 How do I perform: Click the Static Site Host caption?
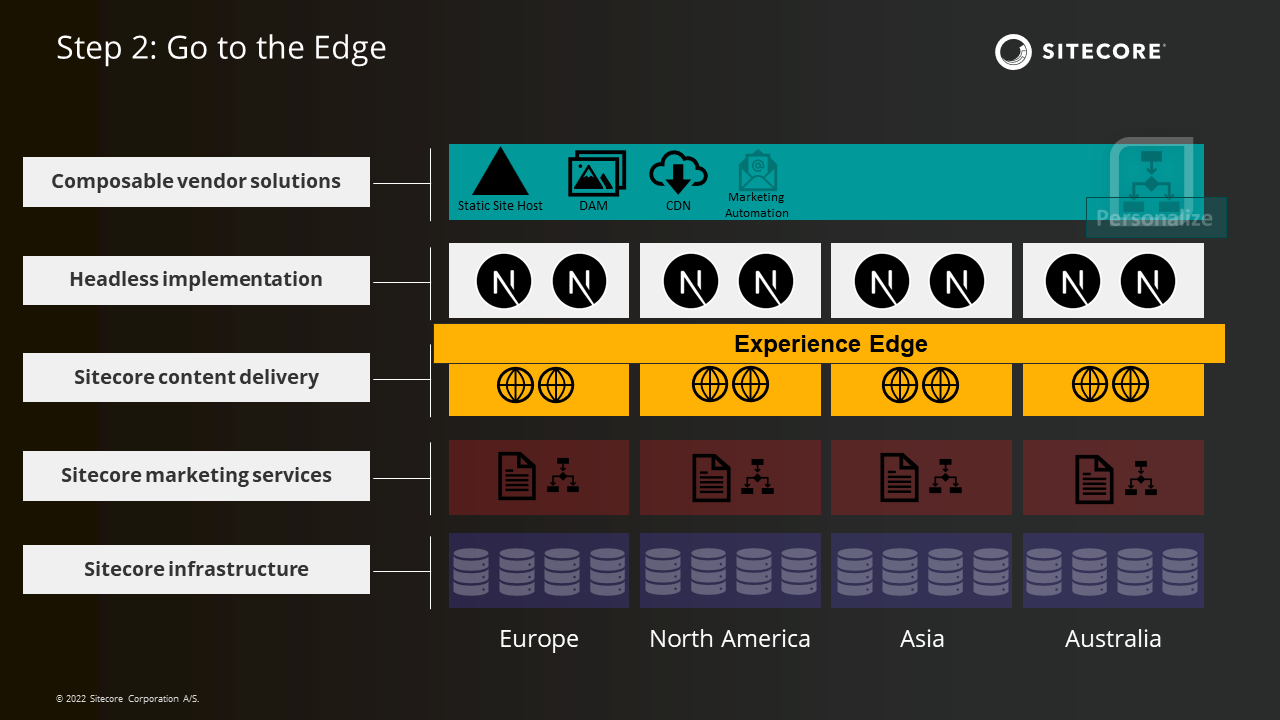(500, 206)
